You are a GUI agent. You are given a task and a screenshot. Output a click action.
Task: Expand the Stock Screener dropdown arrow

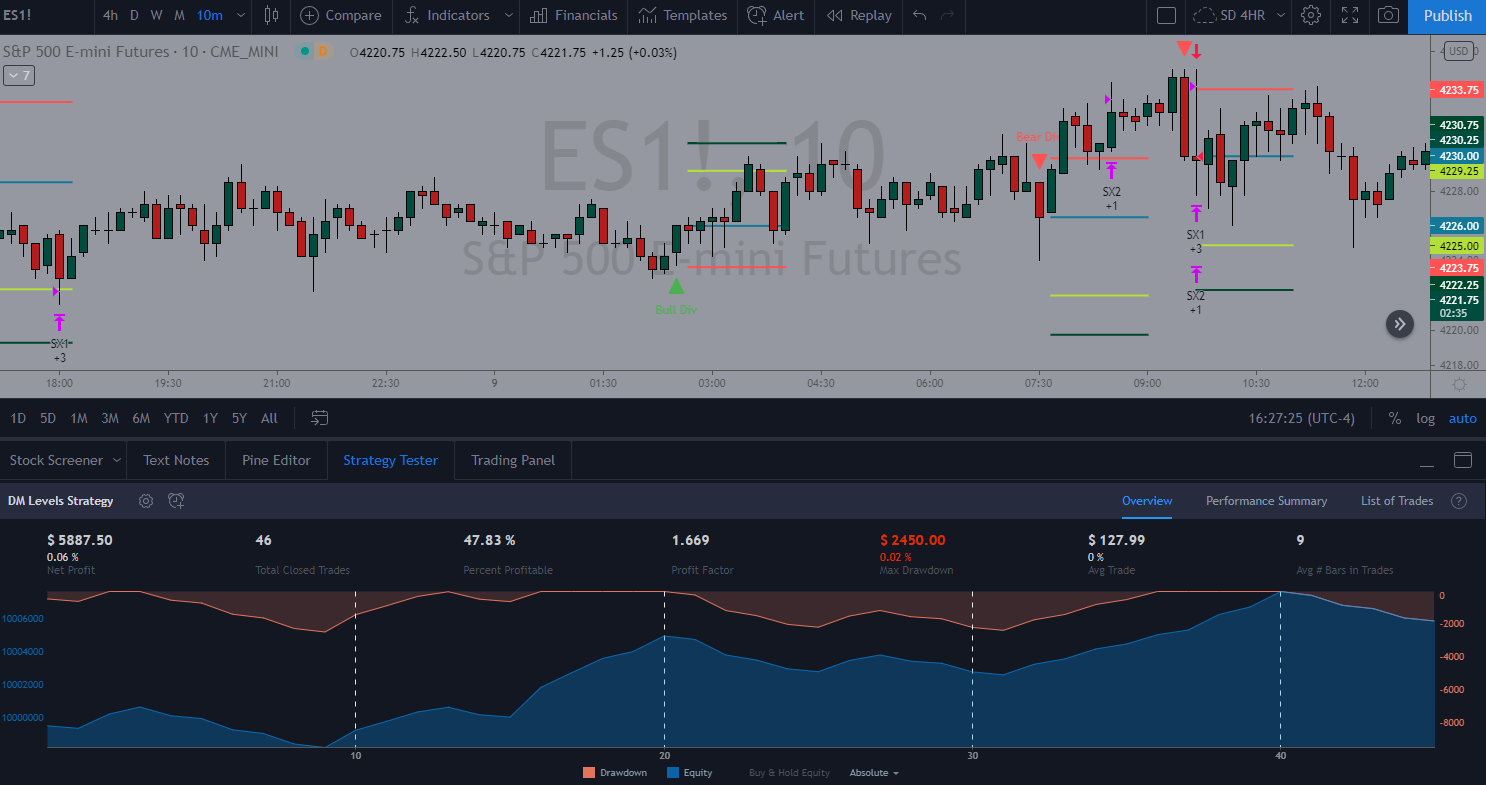(x=117, y=460)
